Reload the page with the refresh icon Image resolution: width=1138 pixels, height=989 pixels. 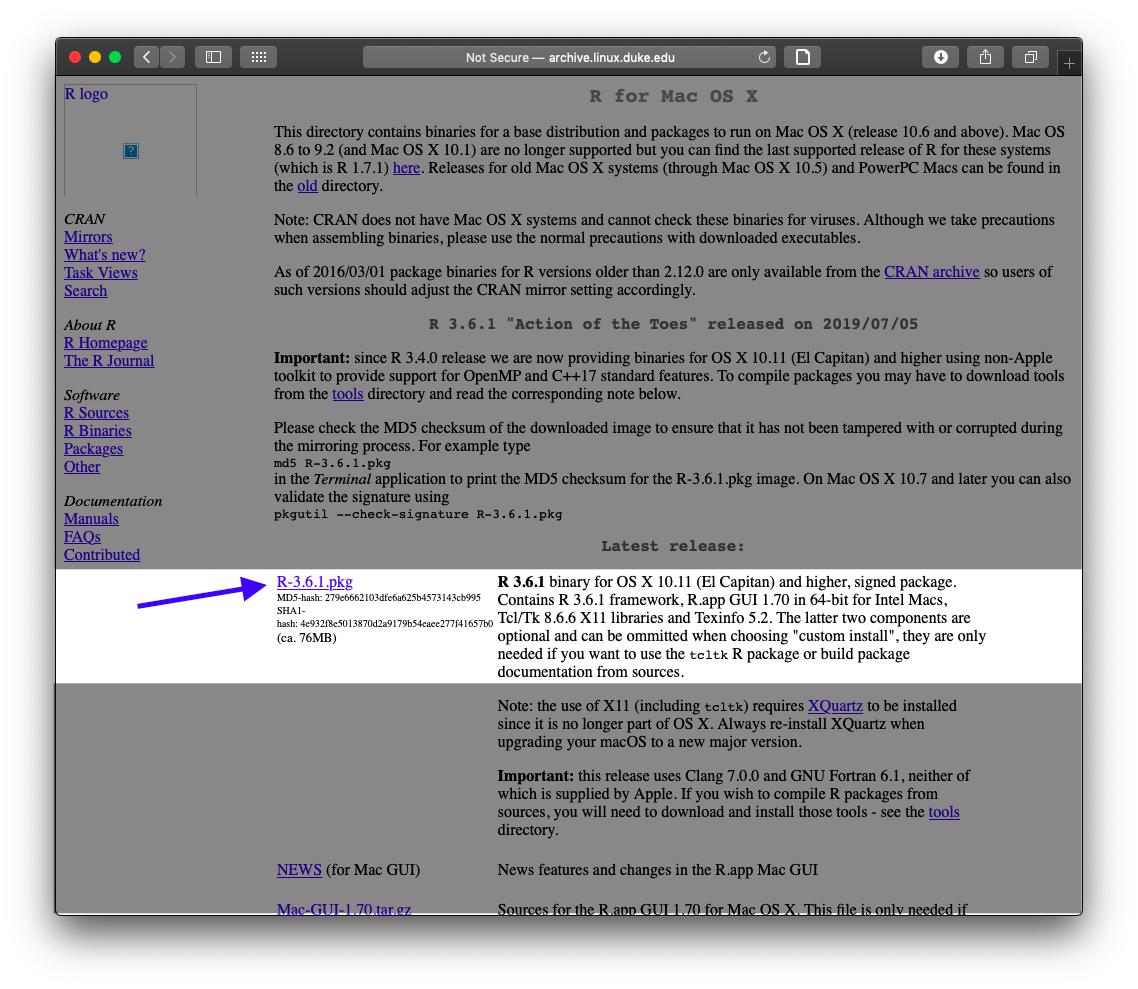pyautogui.click(x=764, y=57)
